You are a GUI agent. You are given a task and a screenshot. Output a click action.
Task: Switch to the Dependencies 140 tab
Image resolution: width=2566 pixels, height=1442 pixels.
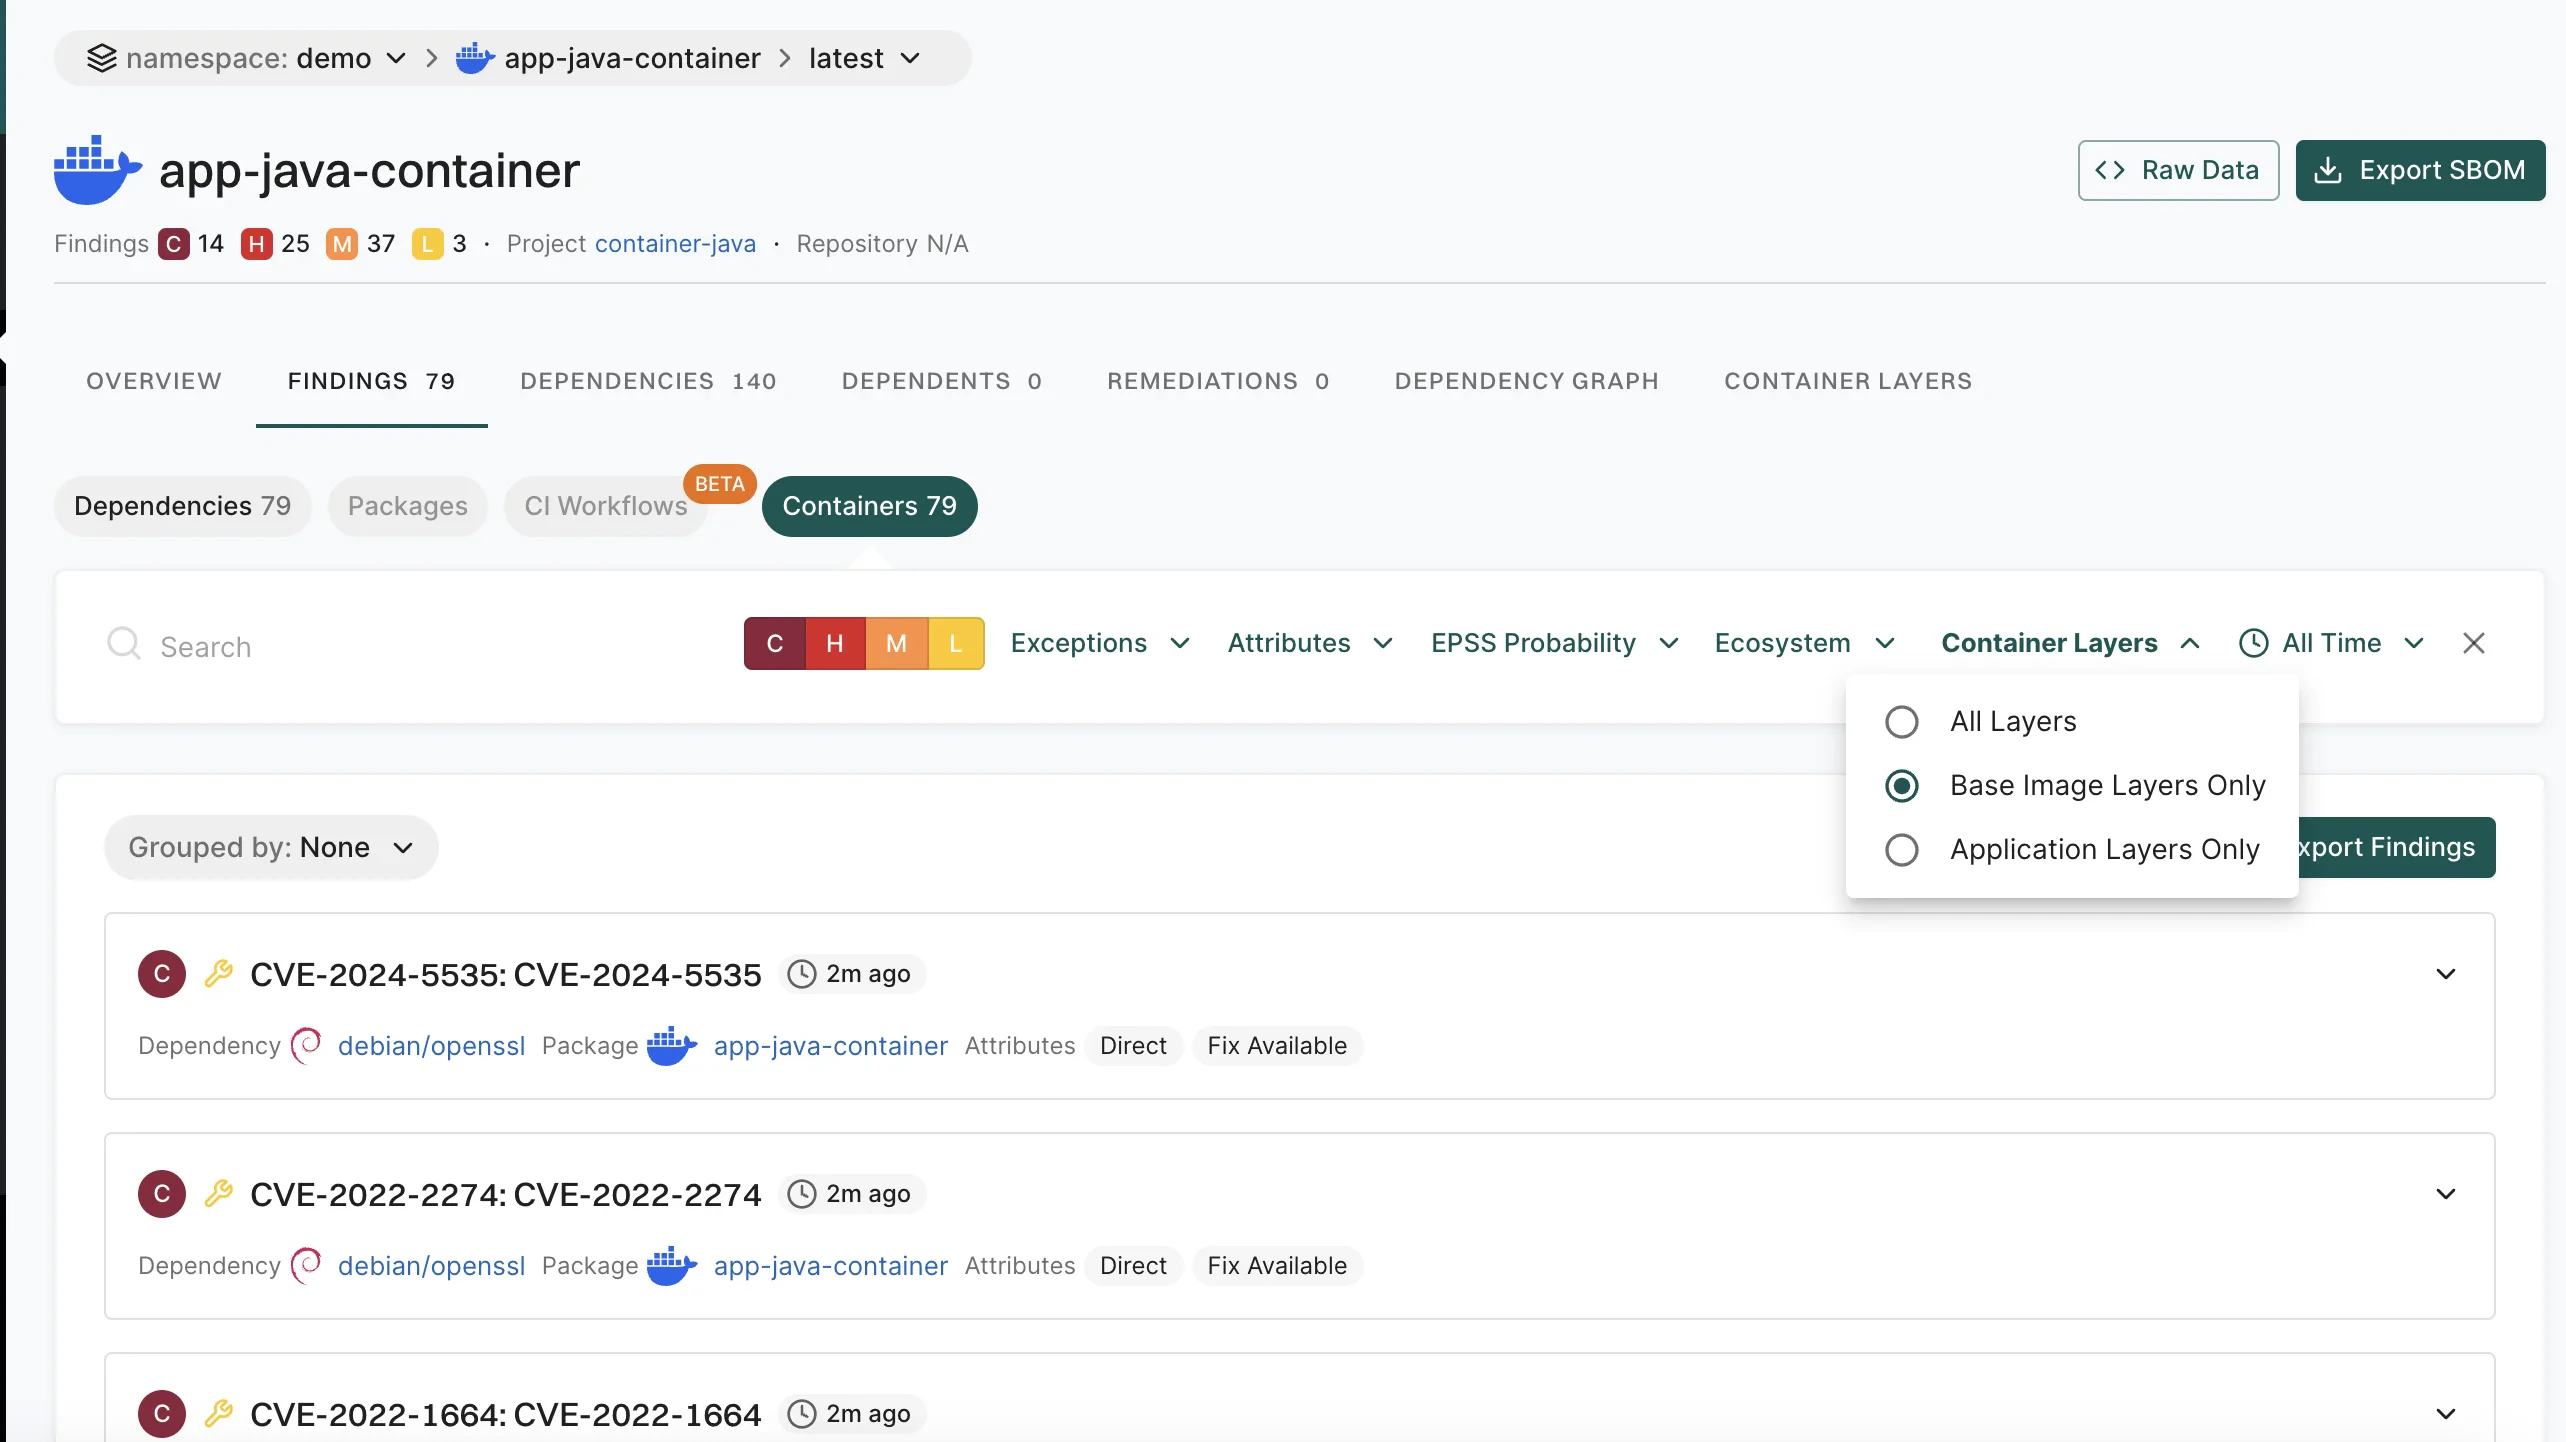(x=648, y=381)
